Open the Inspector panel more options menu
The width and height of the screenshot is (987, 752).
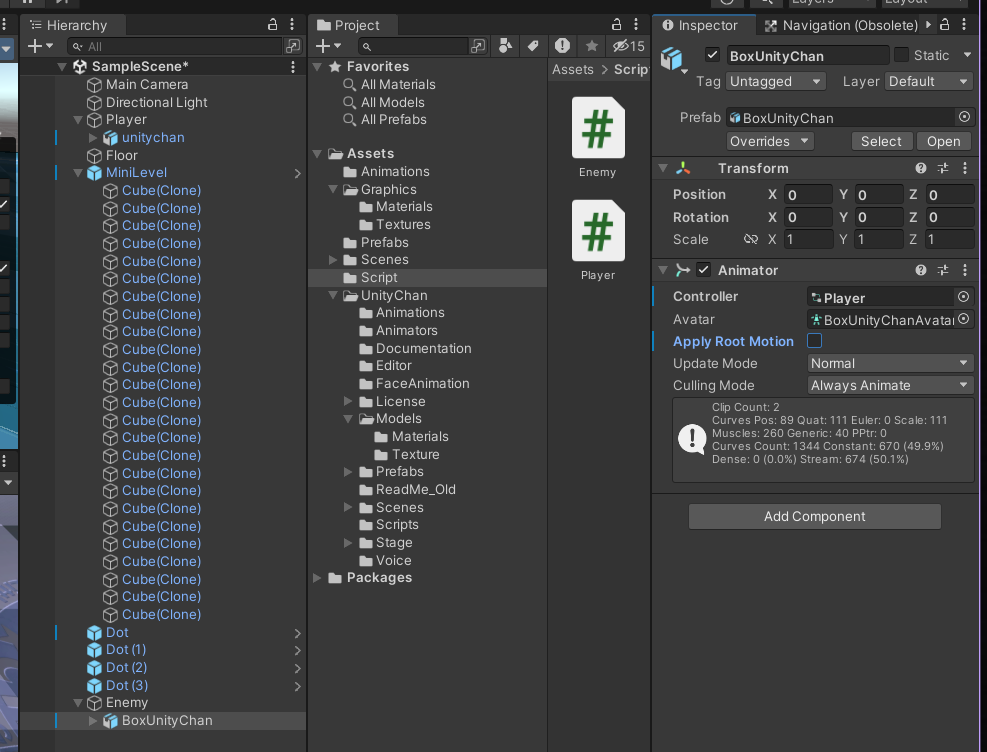coord(964,25)
